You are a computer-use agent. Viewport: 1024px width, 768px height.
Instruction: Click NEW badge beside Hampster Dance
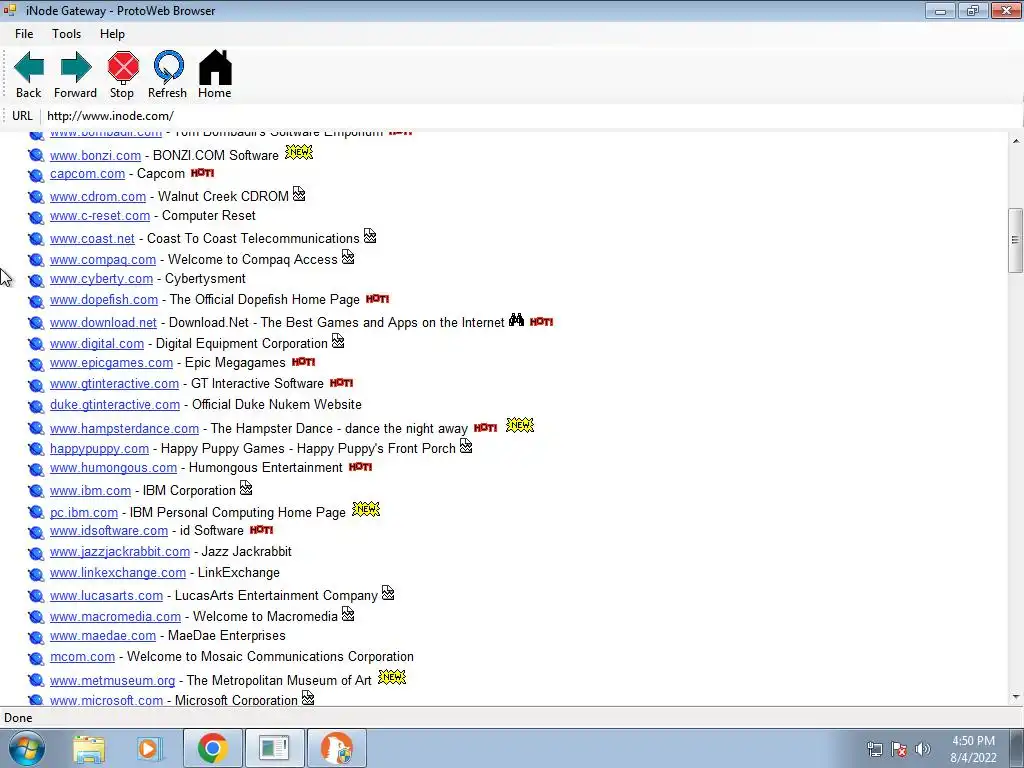click(x=520, y=425)
